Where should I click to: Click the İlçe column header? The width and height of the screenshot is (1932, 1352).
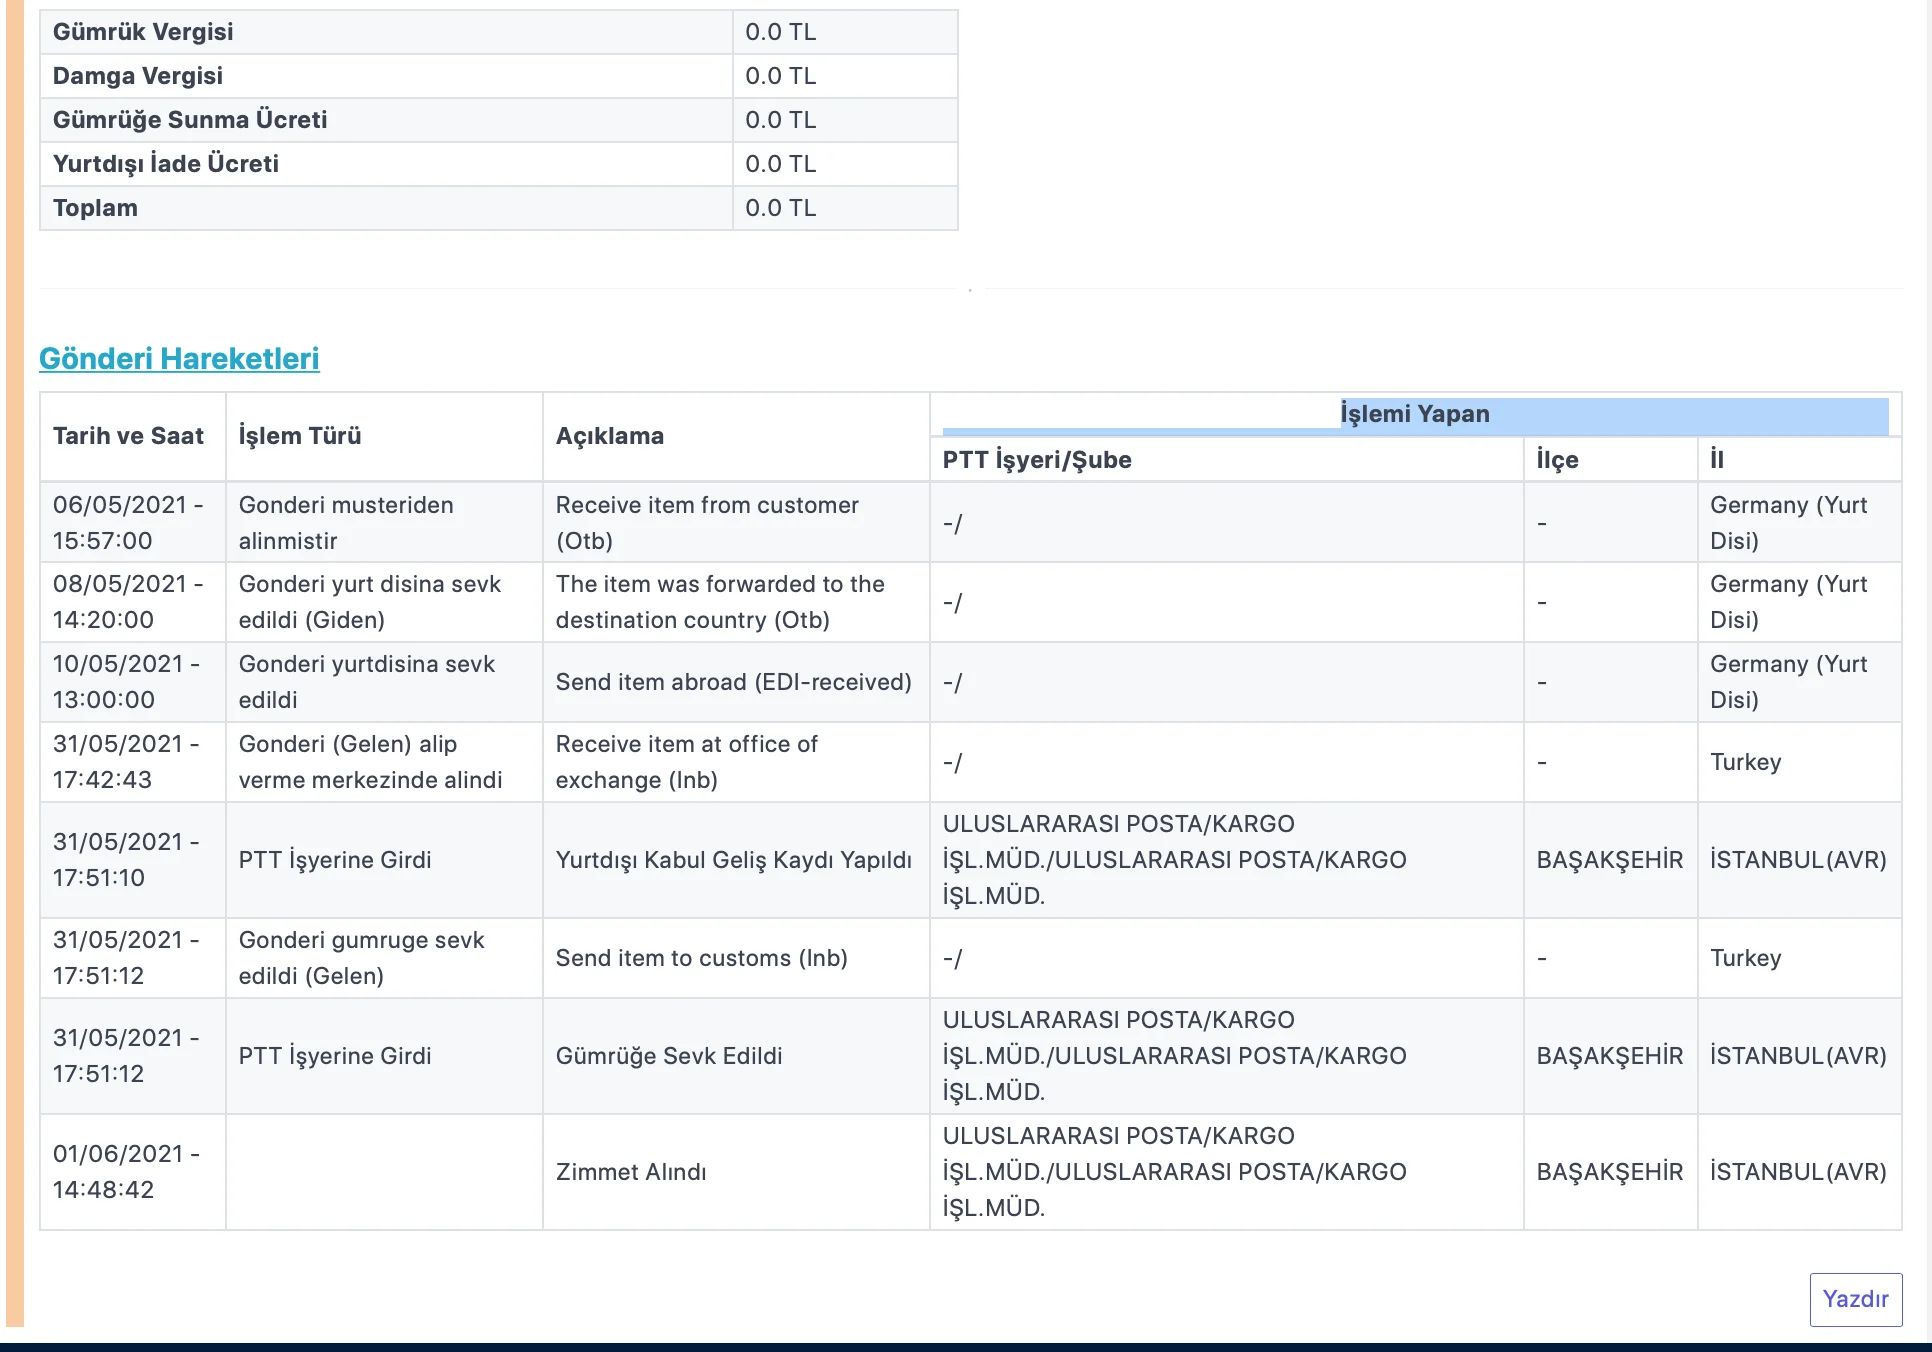(x=1557, y=460)
